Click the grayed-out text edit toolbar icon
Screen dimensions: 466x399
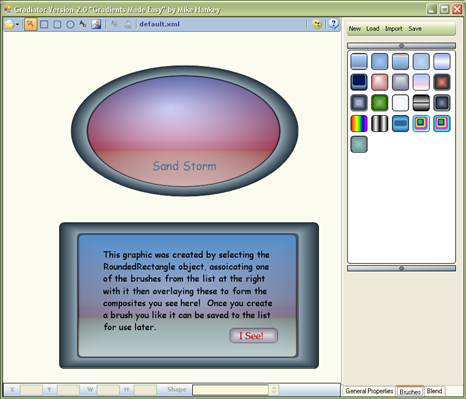click(114, 24)
